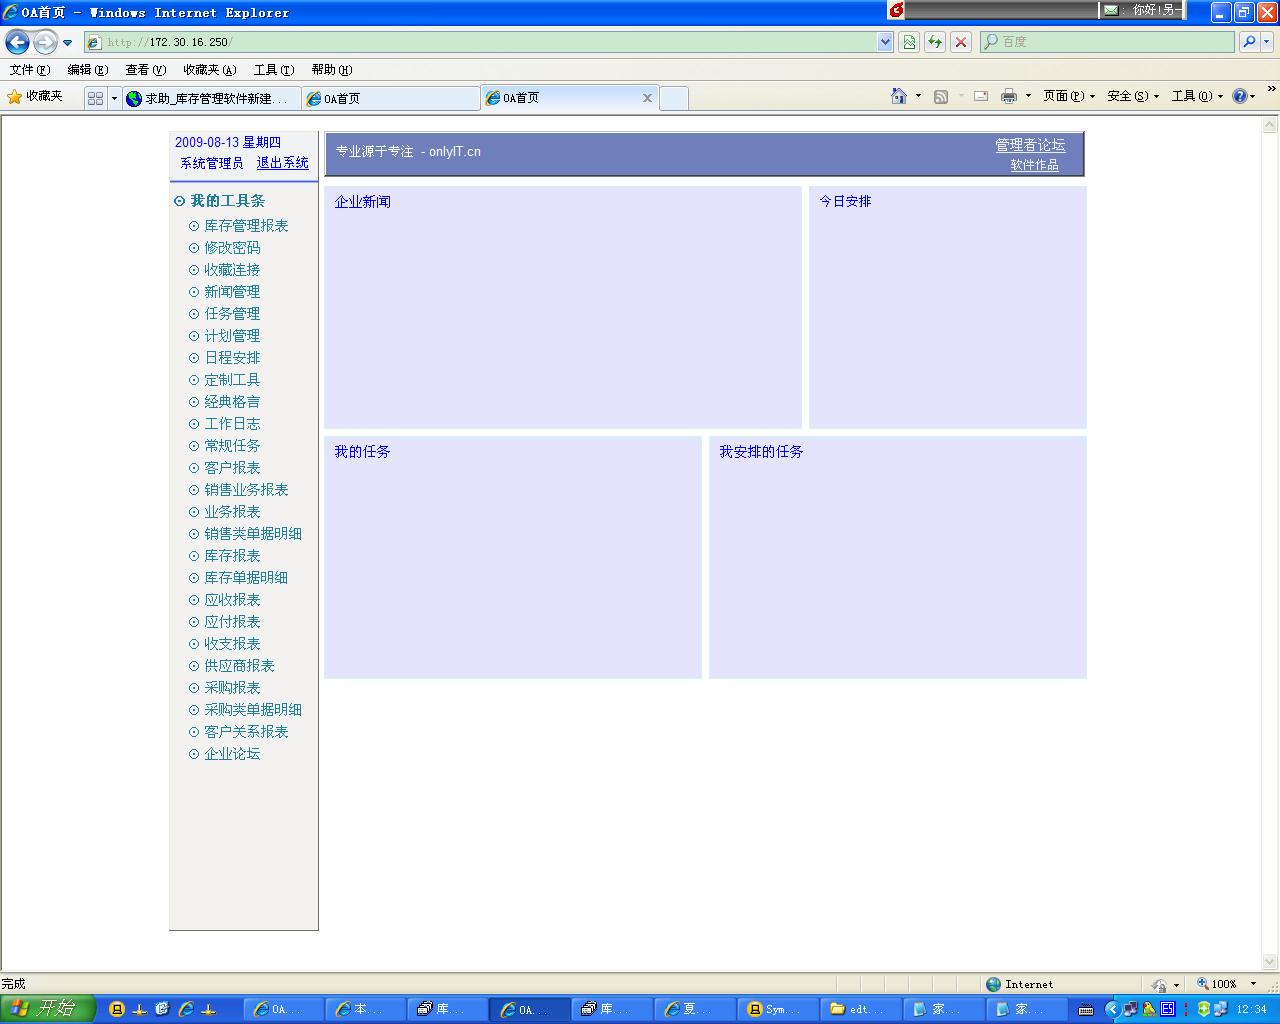
Task: Open the Quick Tabs grid icon
Action: click(95, 98)
